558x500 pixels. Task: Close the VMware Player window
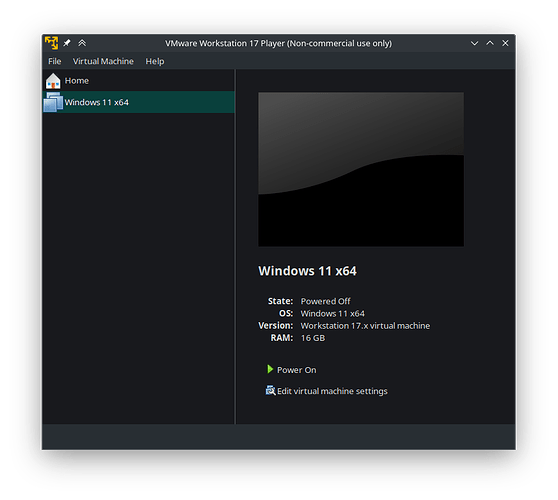(505, 43)
